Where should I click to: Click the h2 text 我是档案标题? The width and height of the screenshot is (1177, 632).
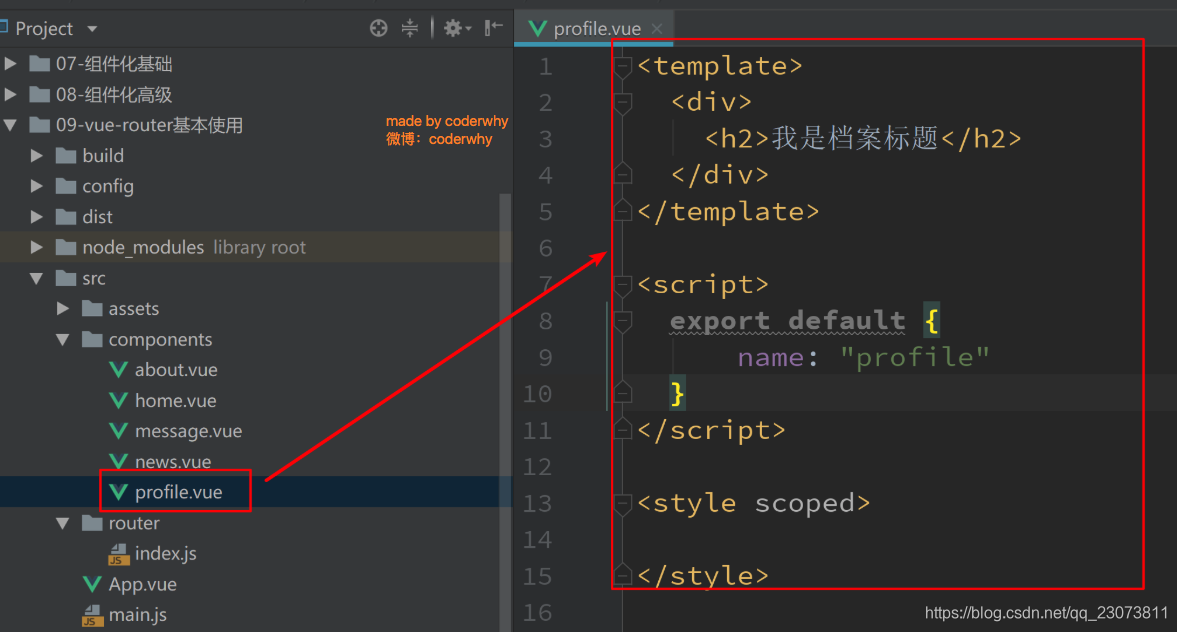coord(855,138)
